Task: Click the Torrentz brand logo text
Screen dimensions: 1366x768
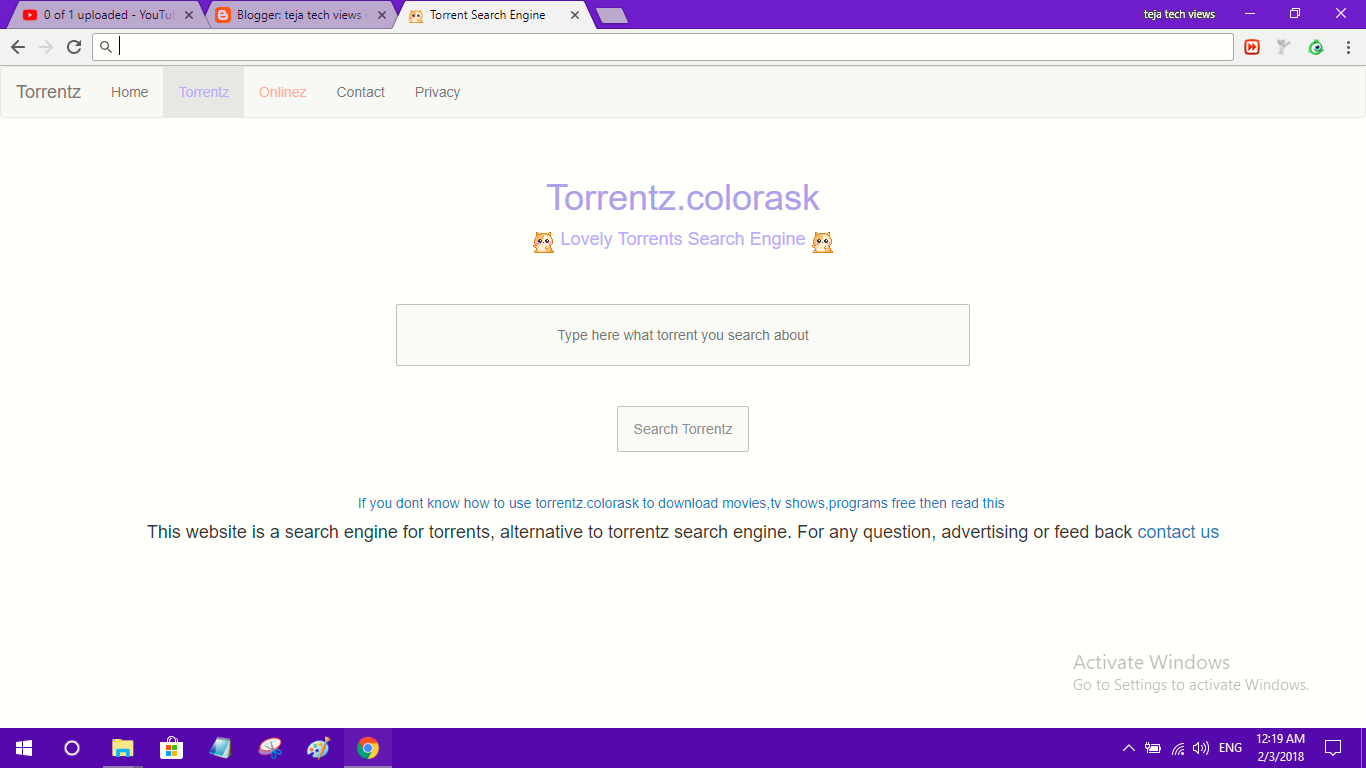Action: (48, 92)
